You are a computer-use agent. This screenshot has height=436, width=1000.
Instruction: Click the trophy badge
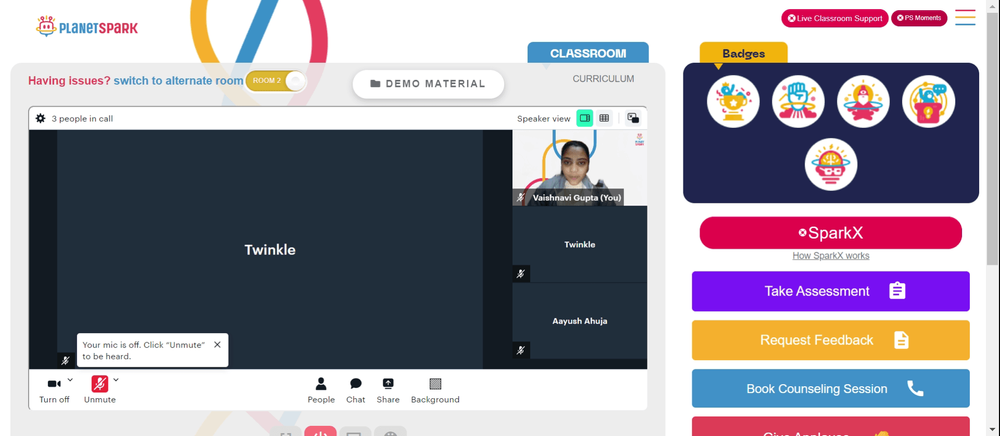[733, 101]
